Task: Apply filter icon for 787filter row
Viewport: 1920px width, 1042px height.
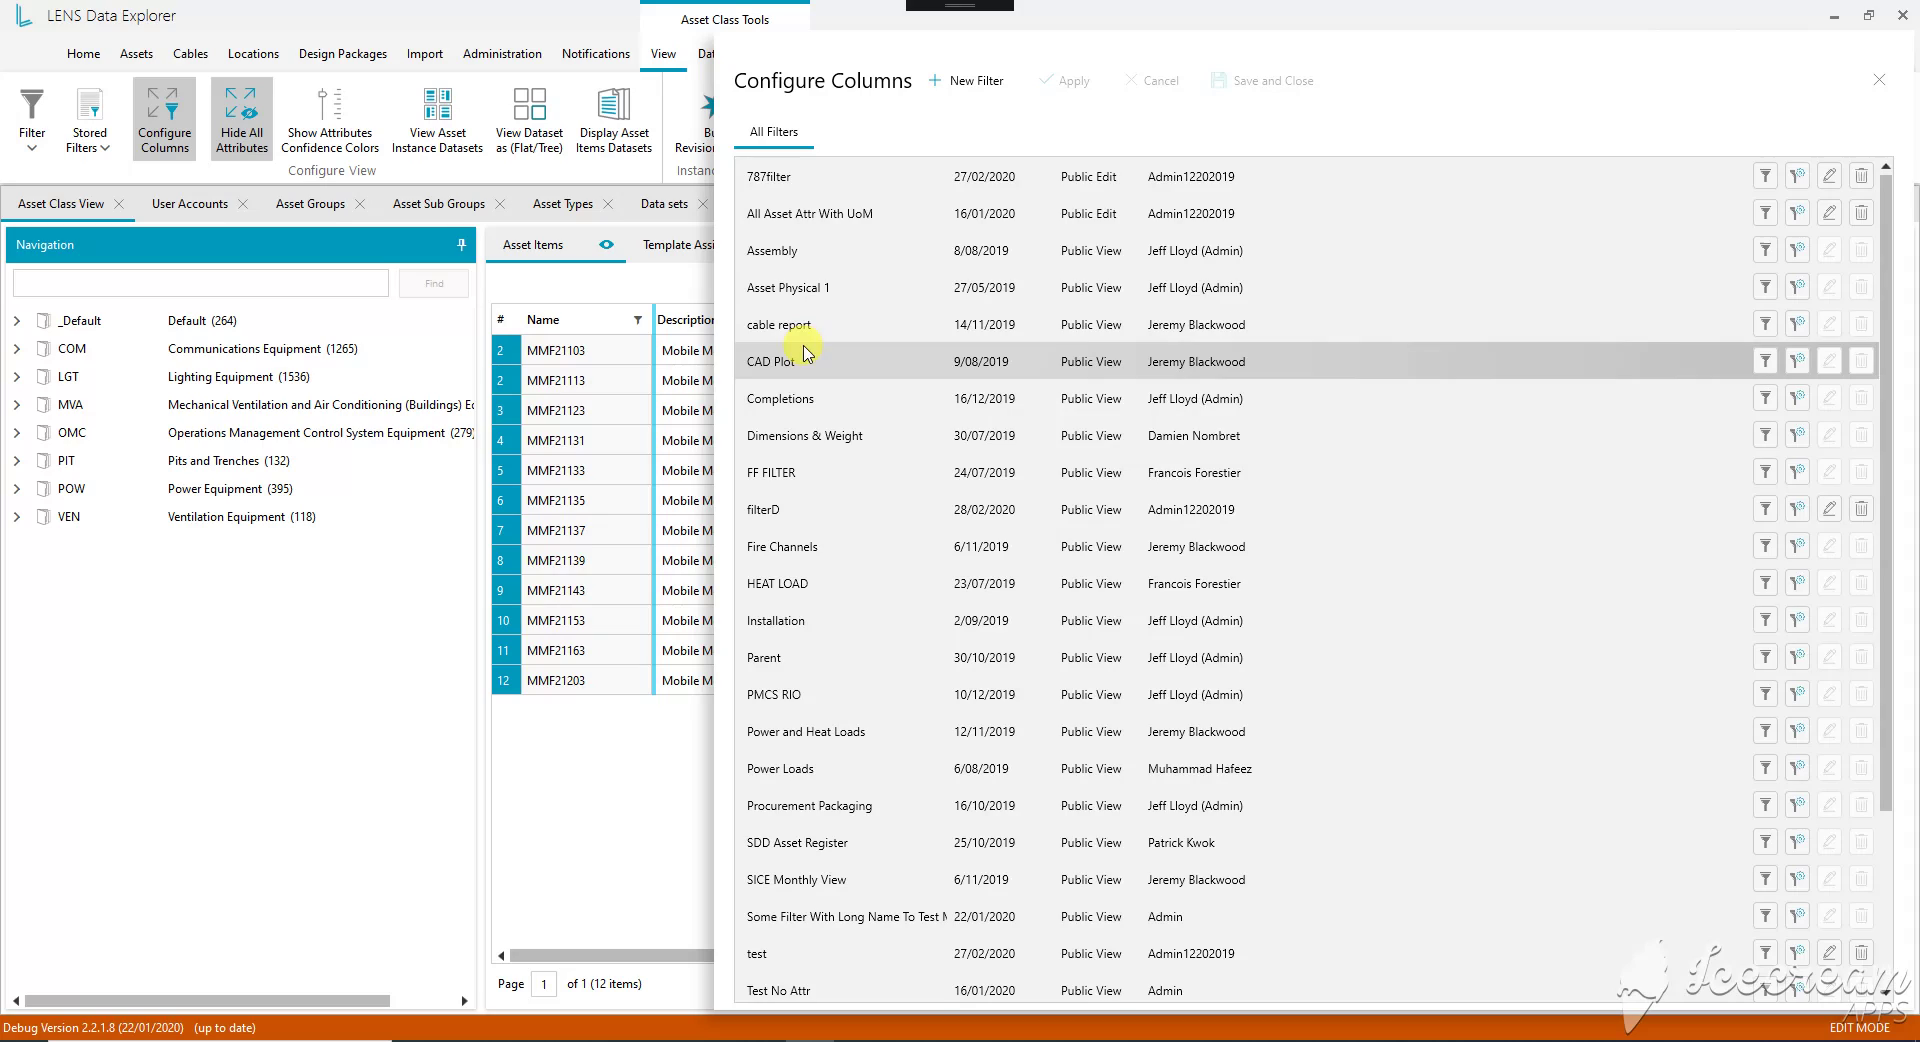Action: point(1765,176)
